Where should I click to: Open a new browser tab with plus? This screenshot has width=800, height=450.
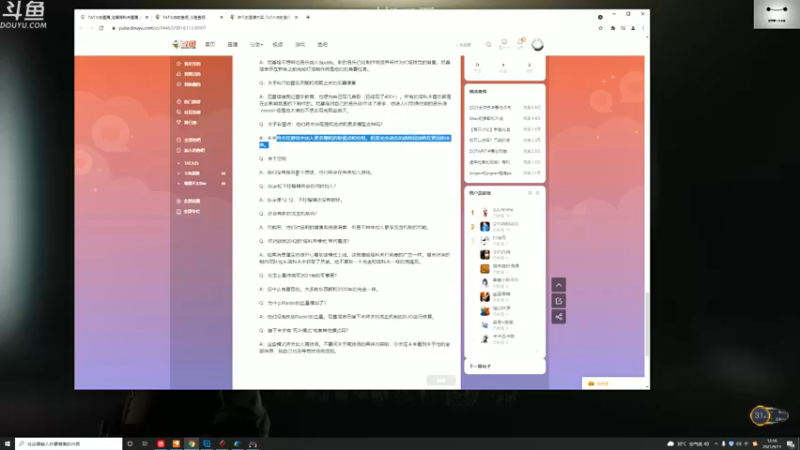tap(308, 17)
